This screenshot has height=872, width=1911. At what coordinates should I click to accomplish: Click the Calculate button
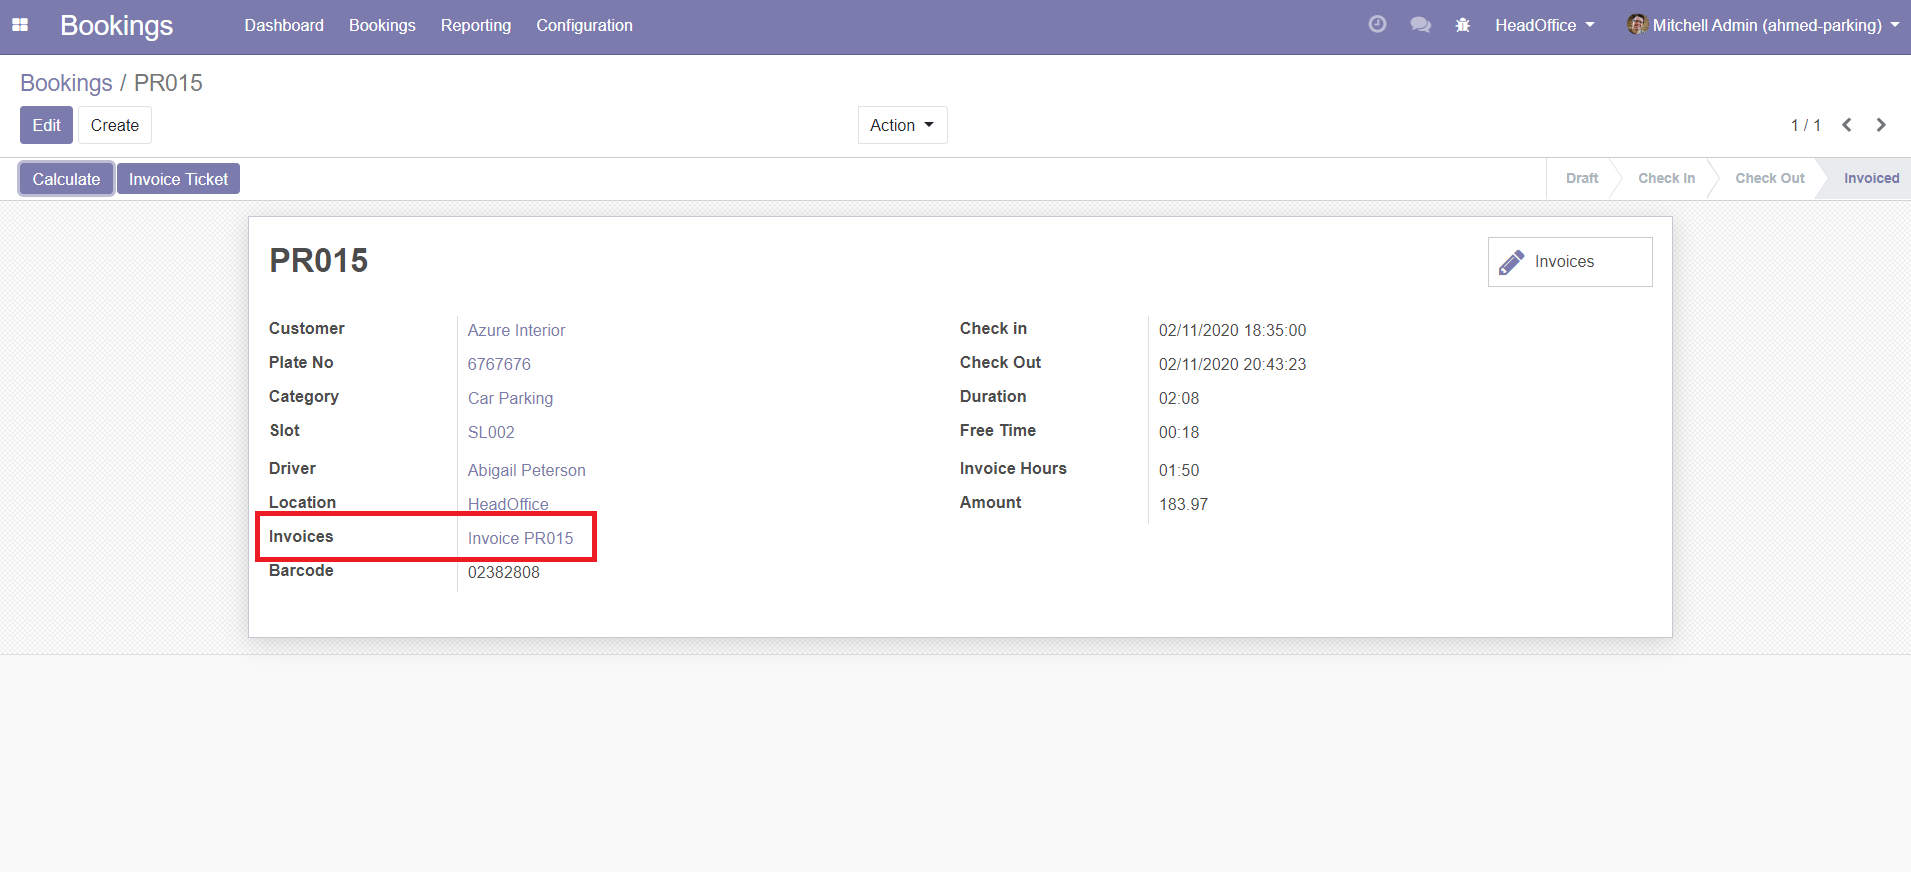(x=66, y=179)
